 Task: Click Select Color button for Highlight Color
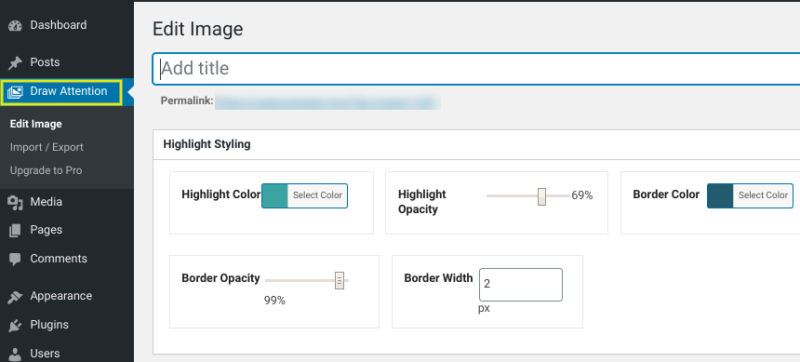317,196
